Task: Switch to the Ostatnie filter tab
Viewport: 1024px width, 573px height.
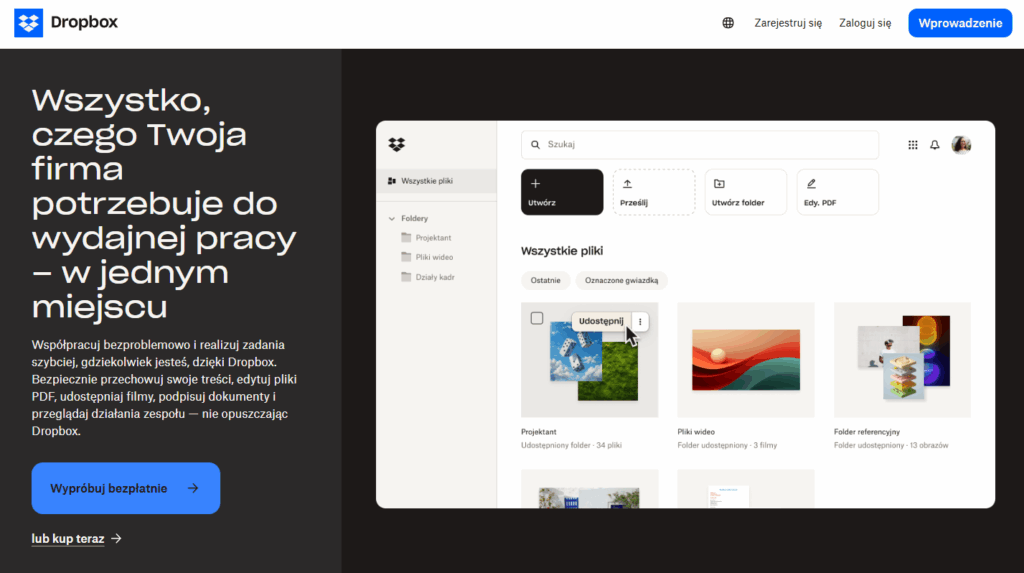Action: (545, 281)
